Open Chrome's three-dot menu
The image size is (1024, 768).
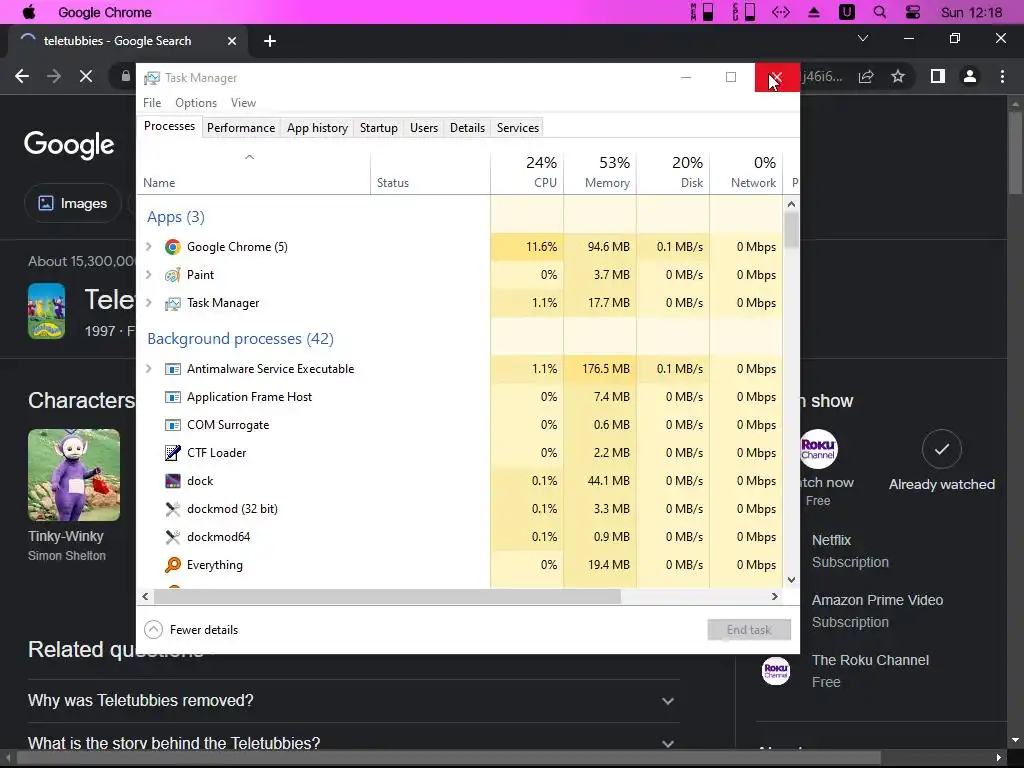[1002, 76]
